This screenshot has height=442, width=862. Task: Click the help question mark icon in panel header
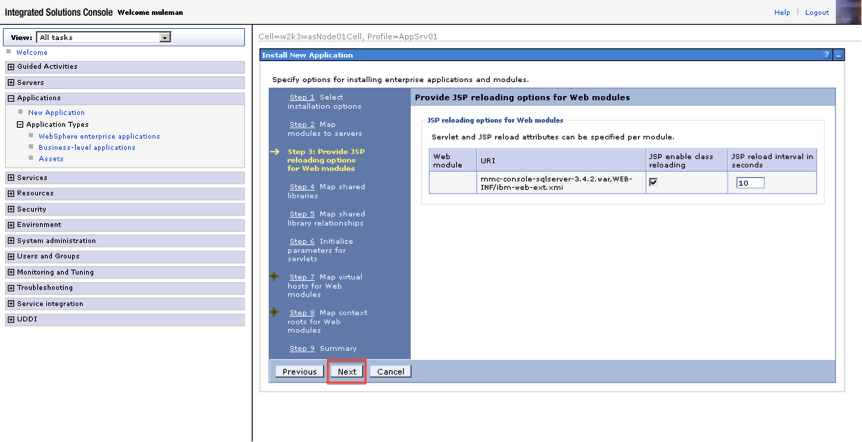click(826, 55)
